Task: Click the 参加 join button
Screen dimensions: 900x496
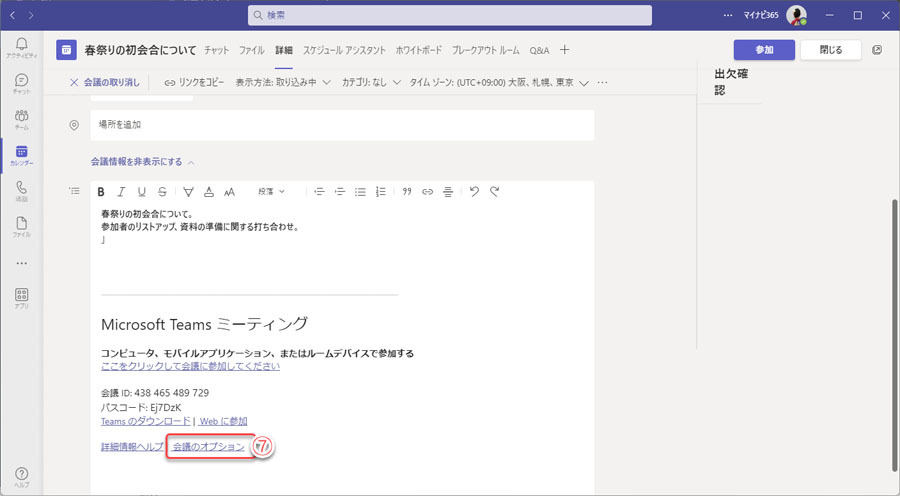Action: point(764,50)
